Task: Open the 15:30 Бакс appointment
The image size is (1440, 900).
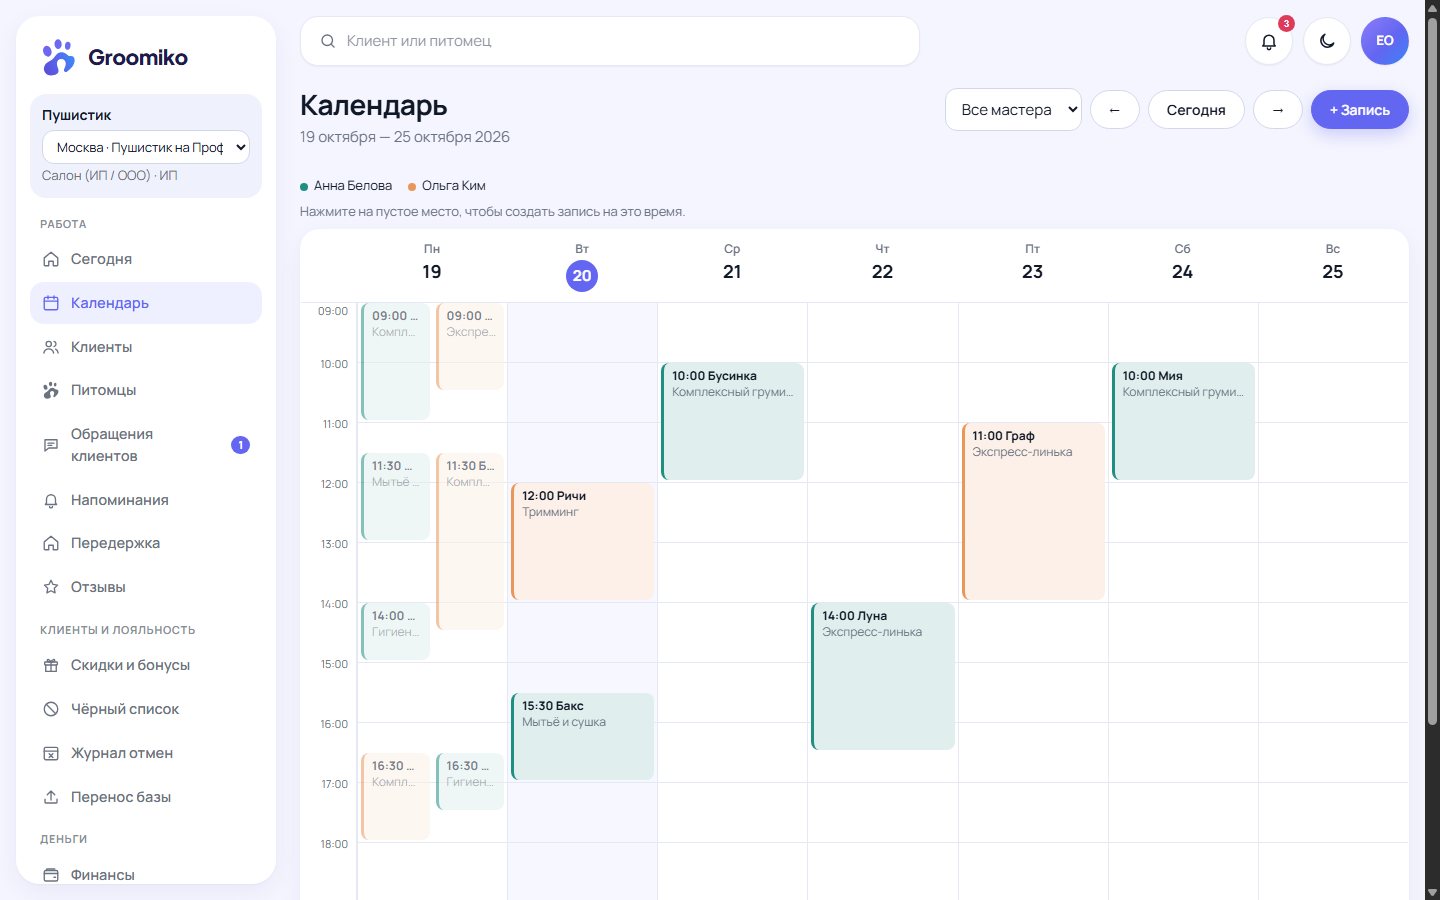Action: 582,736
